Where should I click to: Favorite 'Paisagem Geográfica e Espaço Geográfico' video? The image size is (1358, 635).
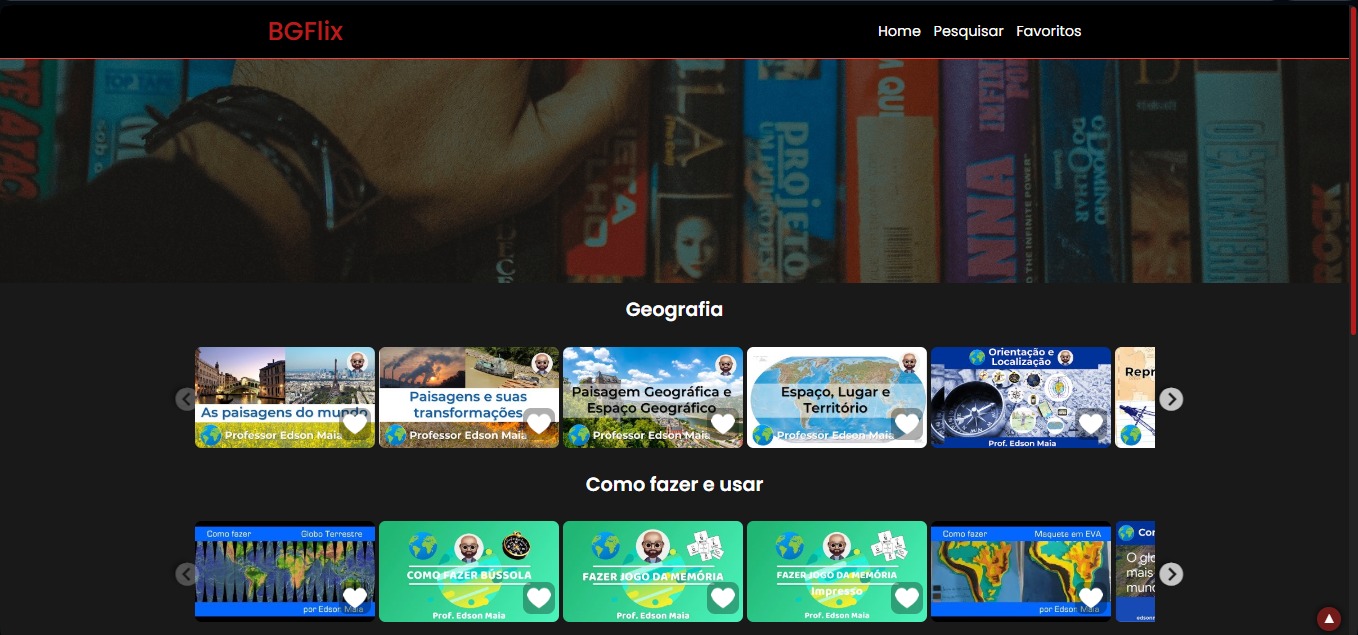pyautogui.click(x=723, y=423)
